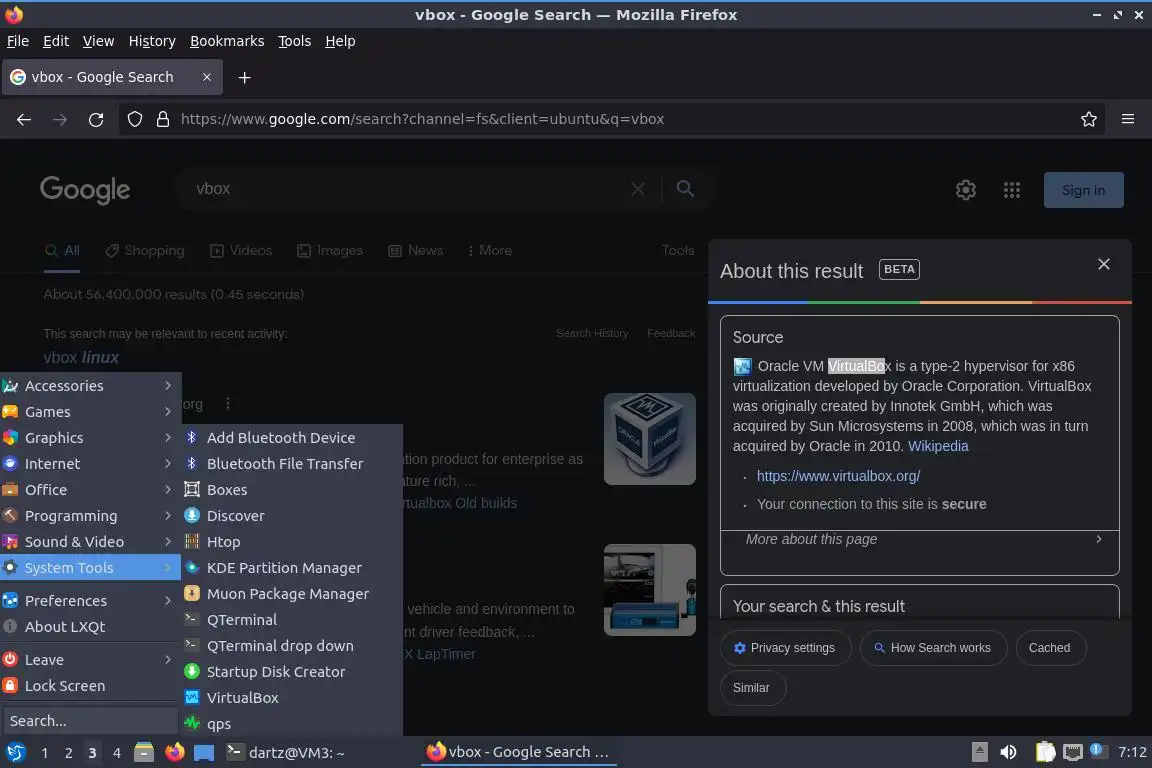Click the reload page icon
This screenshot has height=768, width=1152.
[96, 119]
